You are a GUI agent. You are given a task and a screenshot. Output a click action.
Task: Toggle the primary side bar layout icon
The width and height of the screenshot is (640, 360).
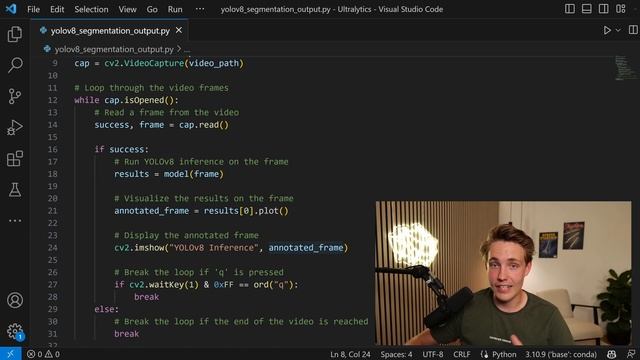569,9
